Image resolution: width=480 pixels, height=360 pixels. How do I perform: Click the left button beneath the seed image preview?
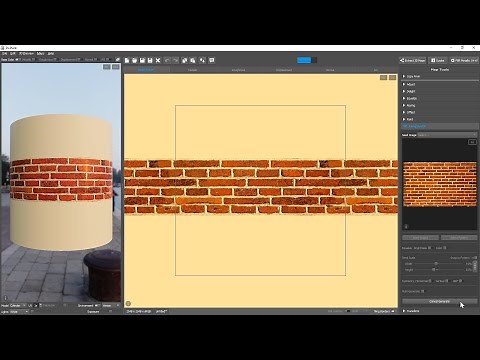(421, 238)
